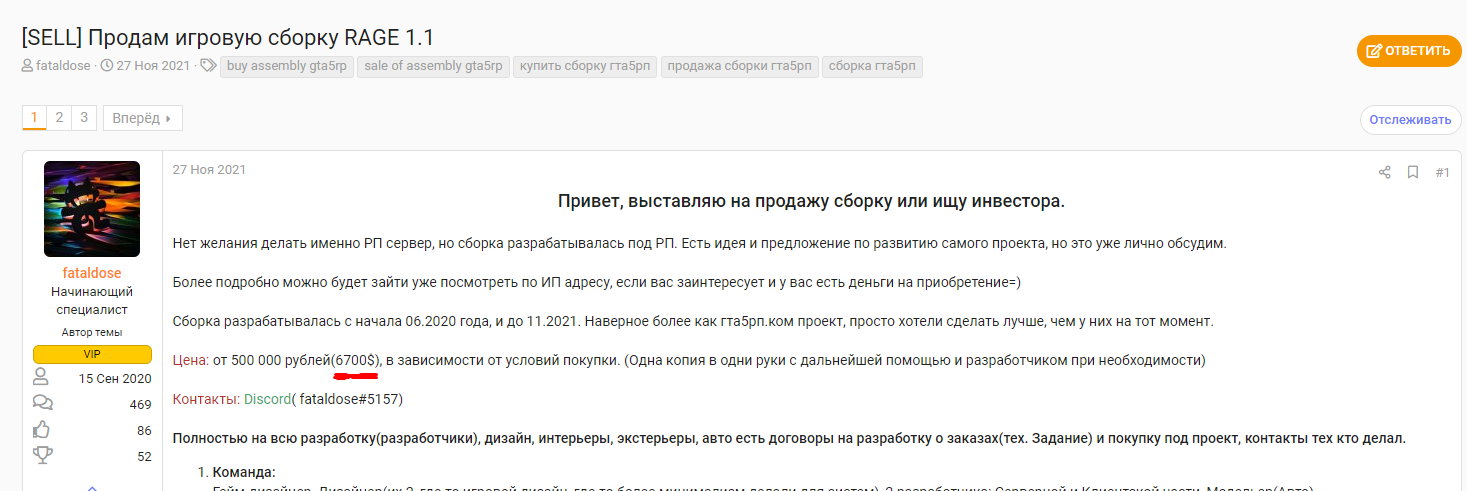Click the text Discord in contacts

pyautogui.click(x=267, y=399)
